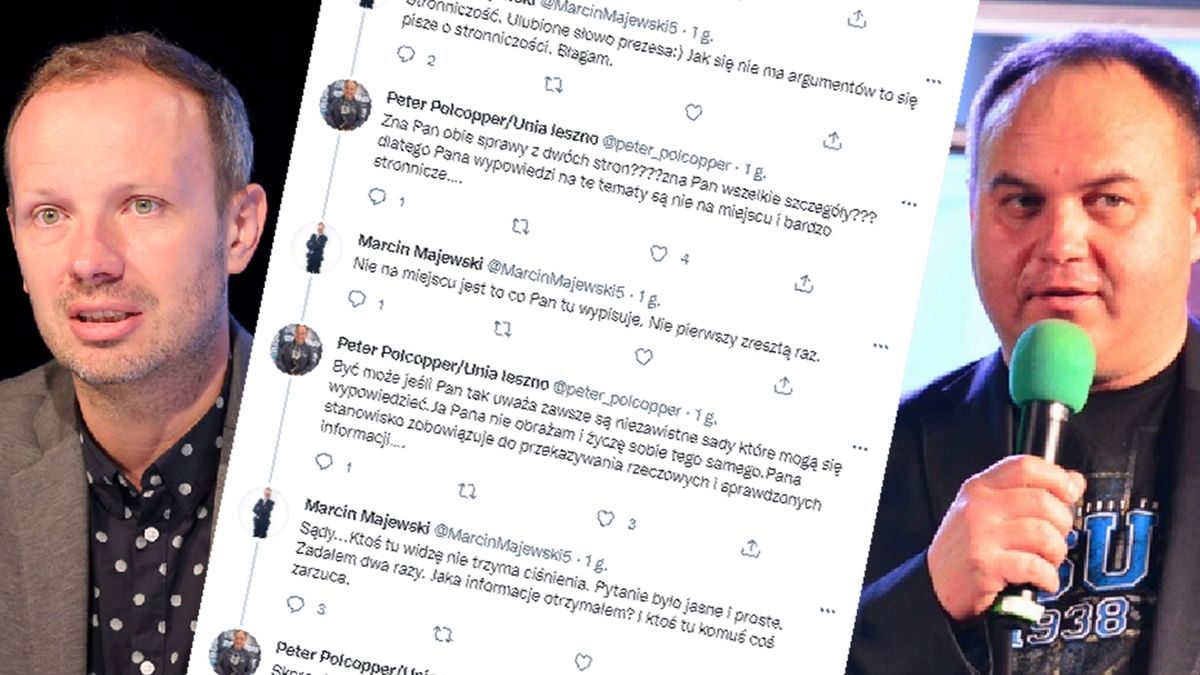Open more menu on Marcin's 'Sądy...Ktoś tu' tweet
1200x675 pixels.
827,609
